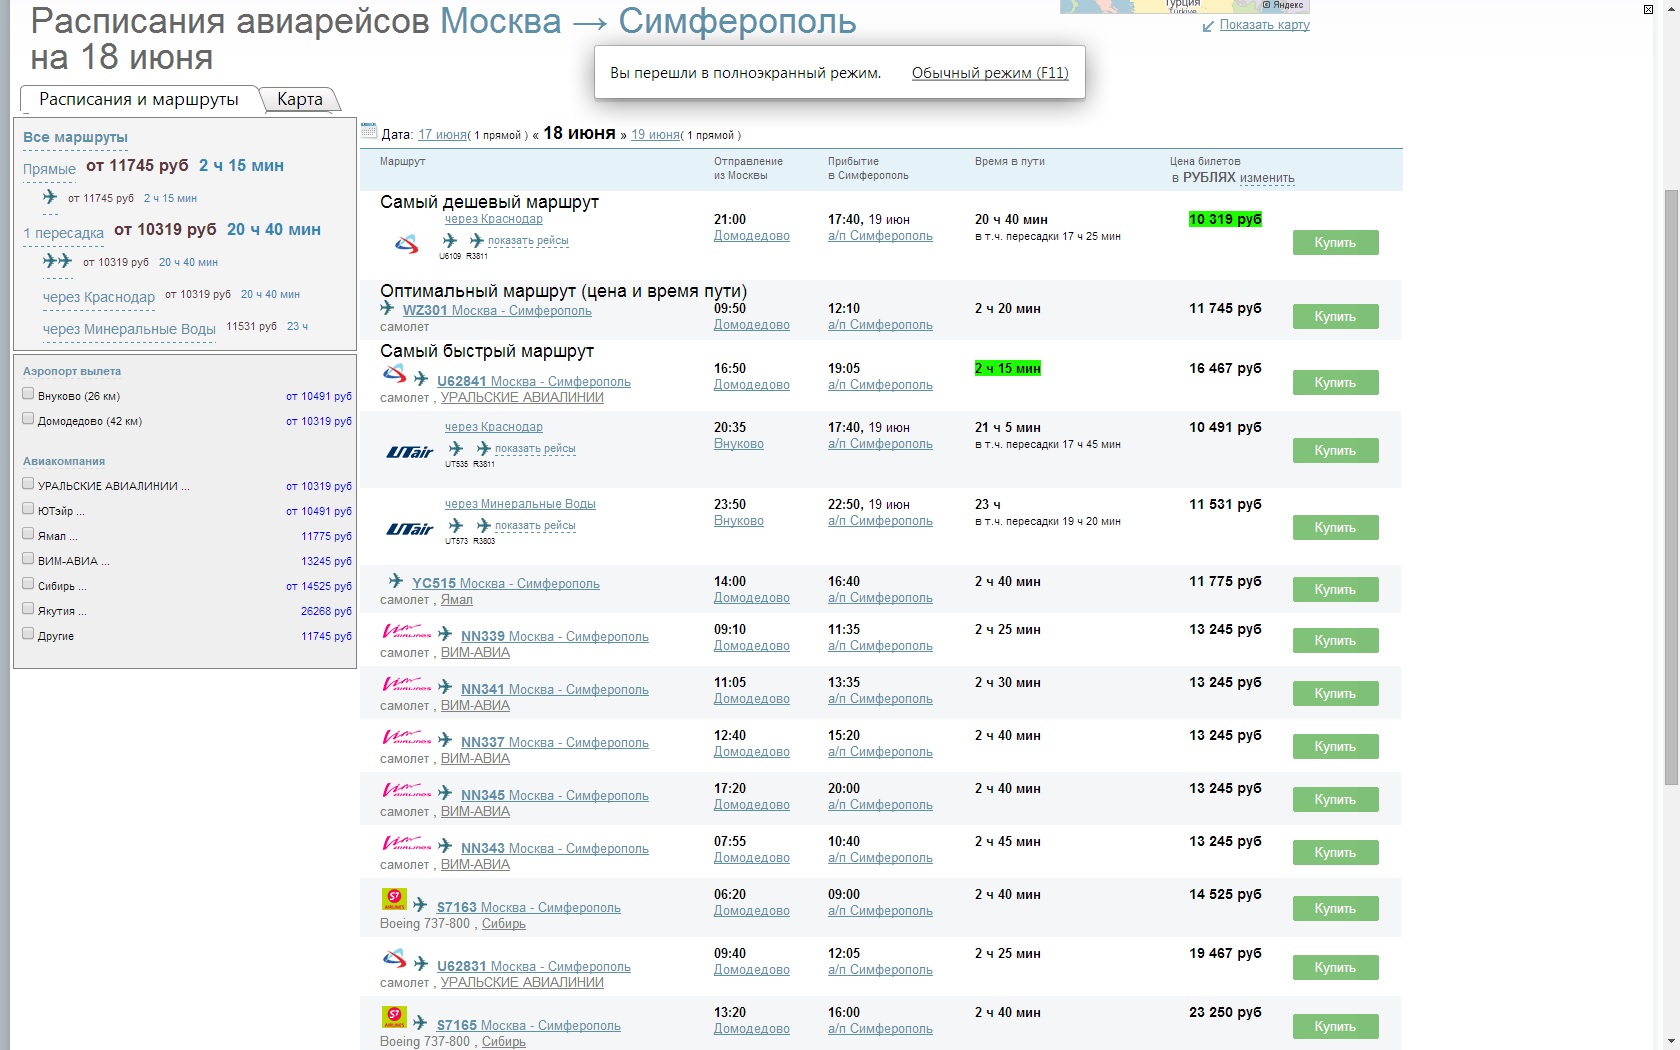Click the Ural Airlines logo in cheapest route row
This screenshot has width=1680, height=1050.
(x=406, y=243)
